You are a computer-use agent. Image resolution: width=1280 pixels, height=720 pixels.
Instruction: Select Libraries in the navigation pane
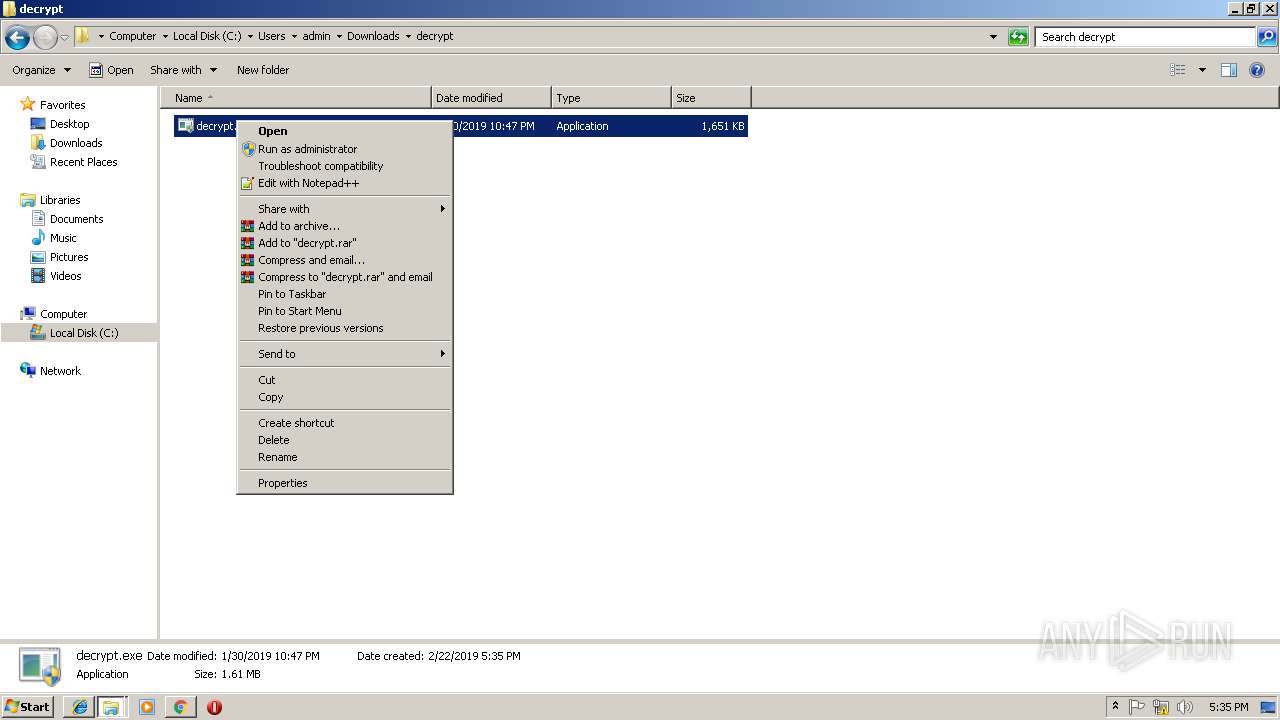tap(60, 200)
